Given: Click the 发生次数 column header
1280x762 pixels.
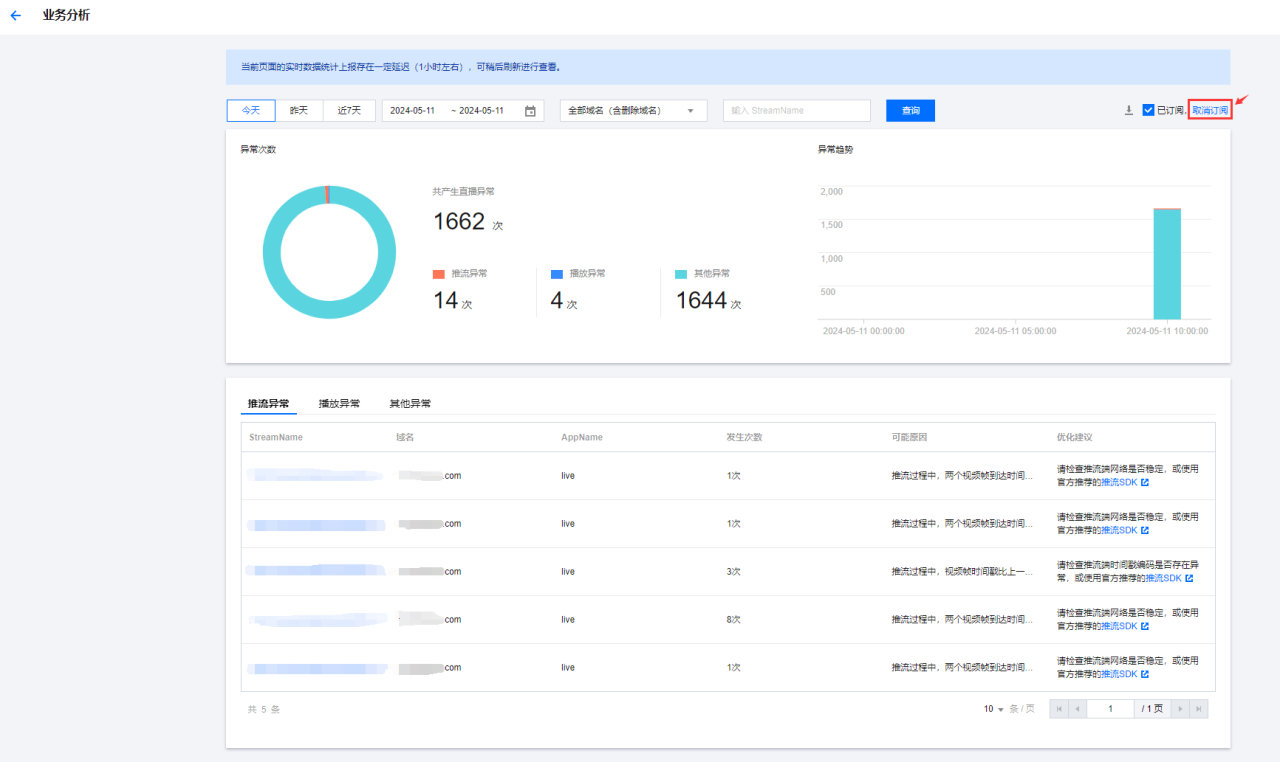Looking at the screenshot, I should [745, 437].
